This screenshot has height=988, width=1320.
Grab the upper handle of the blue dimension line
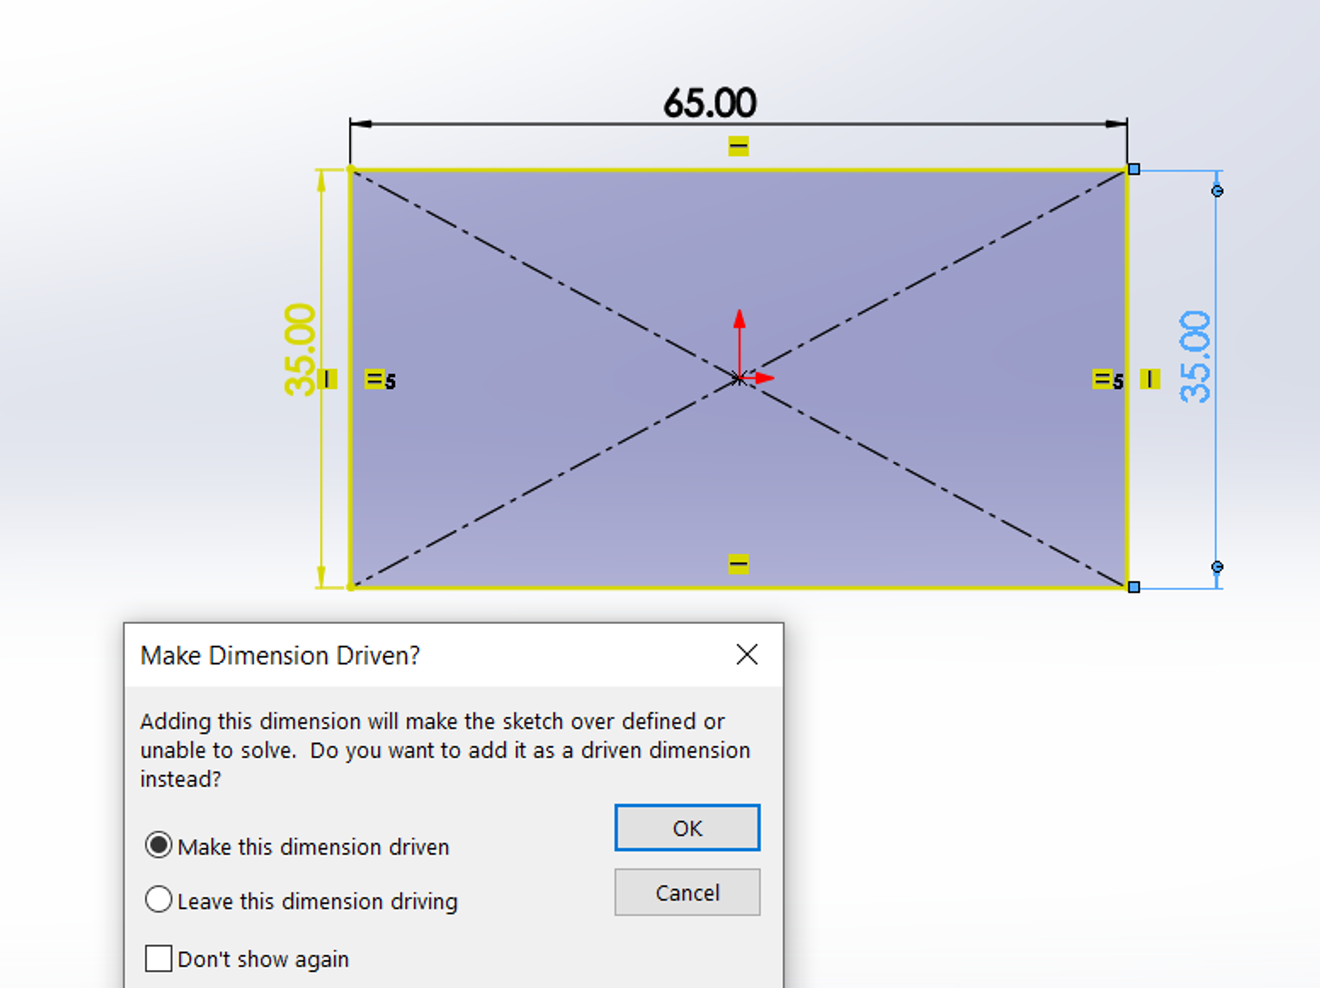pyautogui.click(x=1217, y=191)
